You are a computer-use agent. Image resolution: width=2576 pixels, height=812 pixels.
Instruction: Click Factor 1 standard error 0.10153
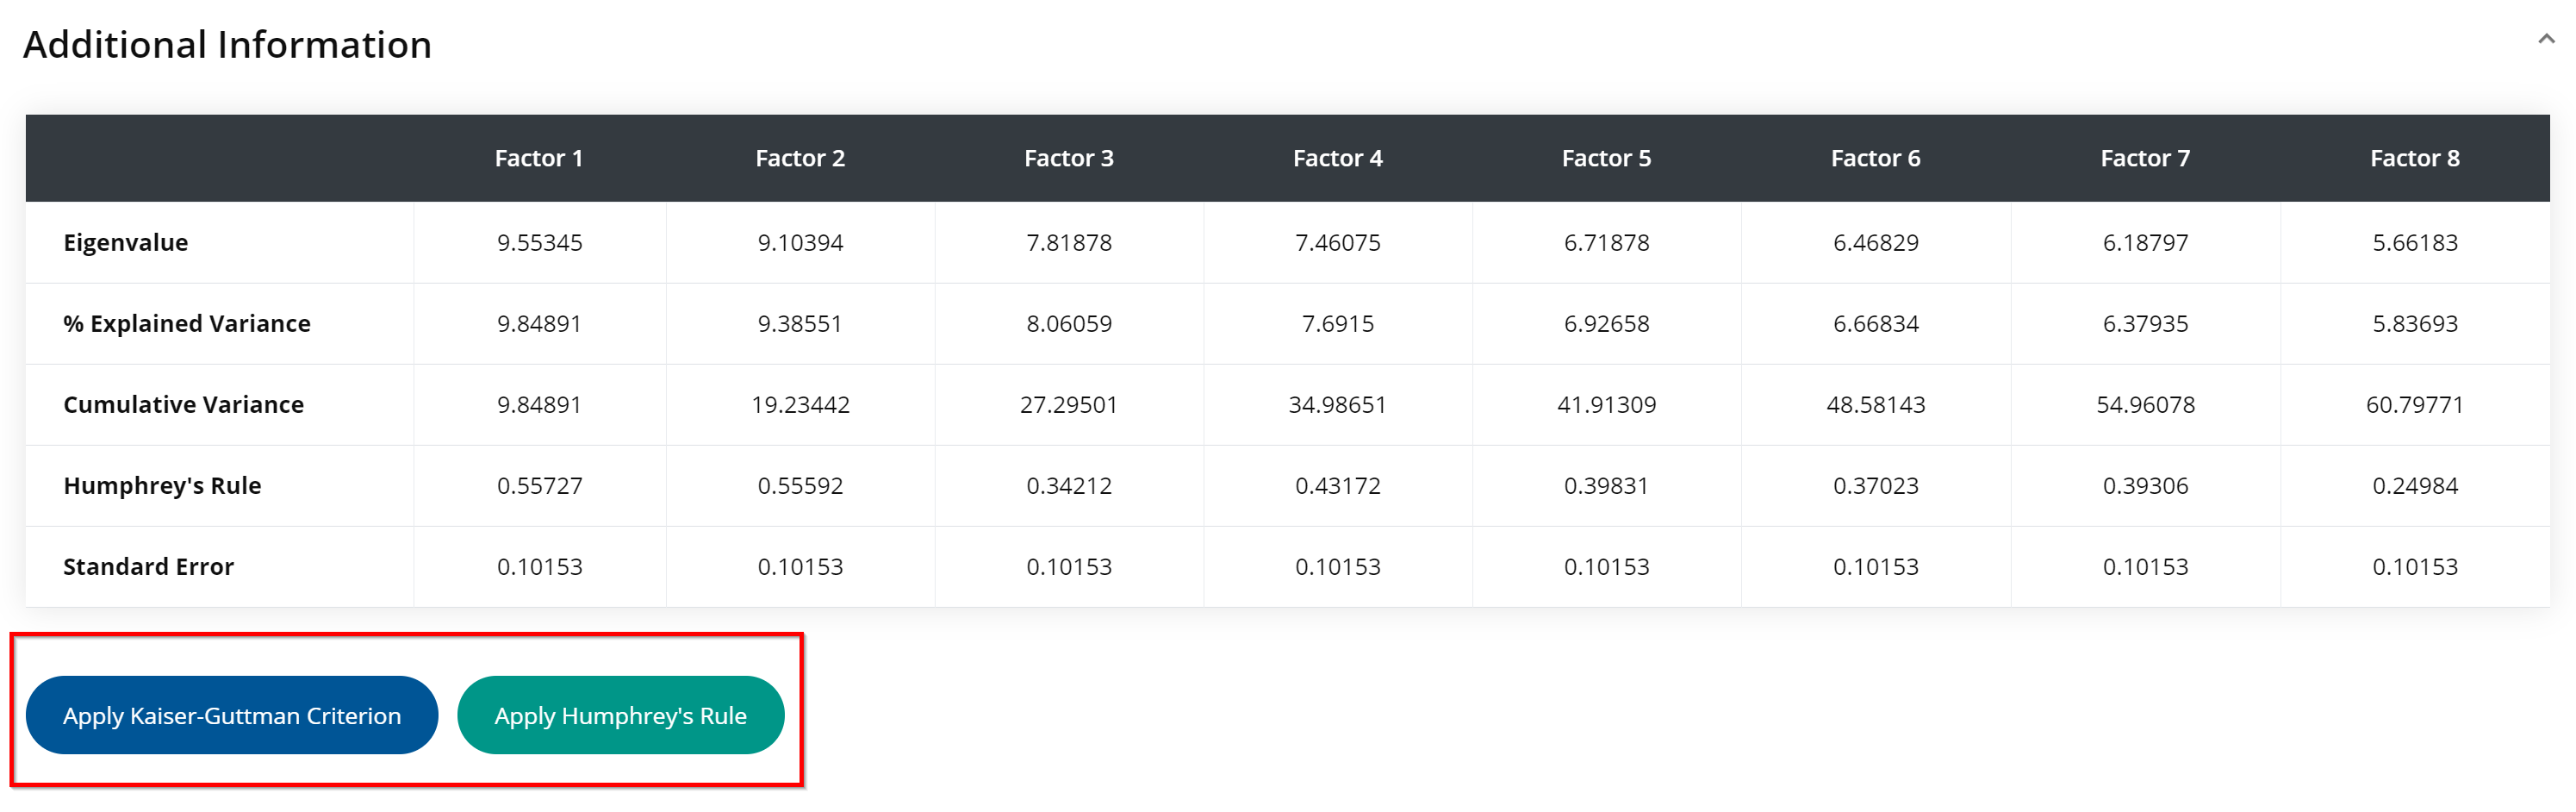(539, 566)
